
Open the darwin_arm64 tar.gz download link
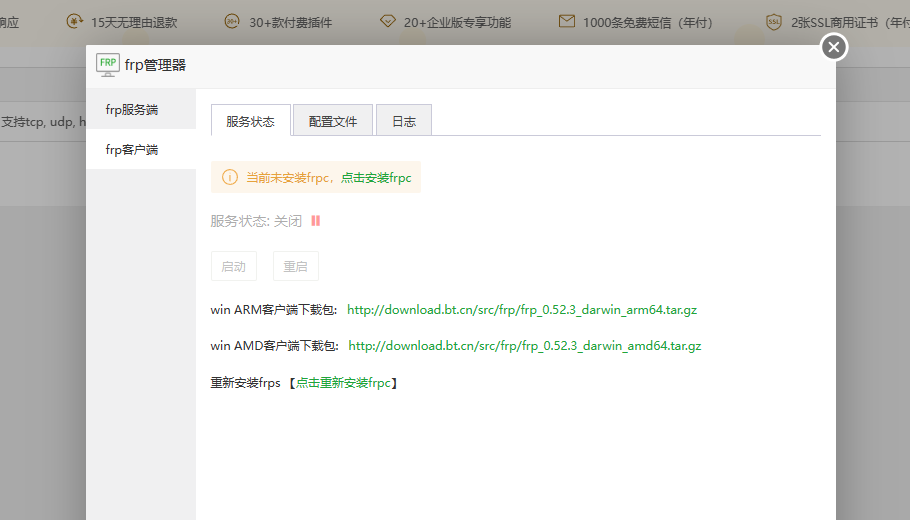pos(522,310)
